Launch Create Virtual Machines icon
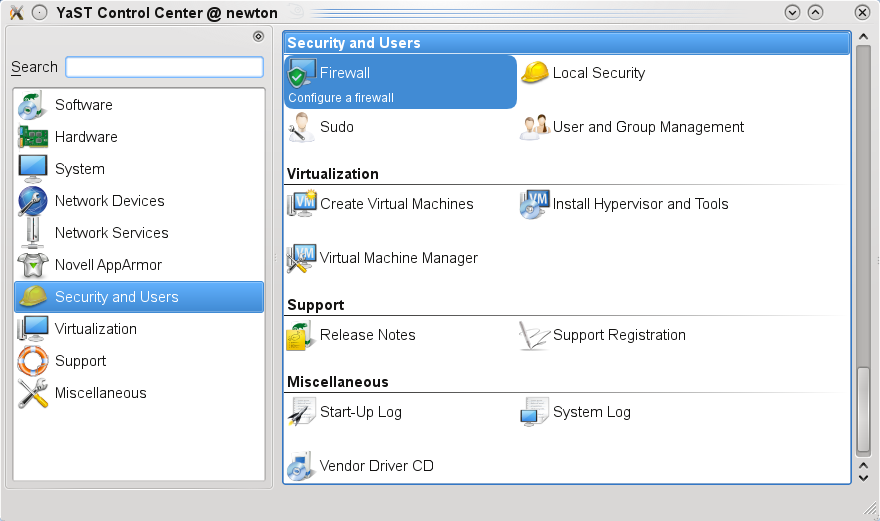Image resolution: width=880 pixels, height=521 pixels. pos(302,204)
